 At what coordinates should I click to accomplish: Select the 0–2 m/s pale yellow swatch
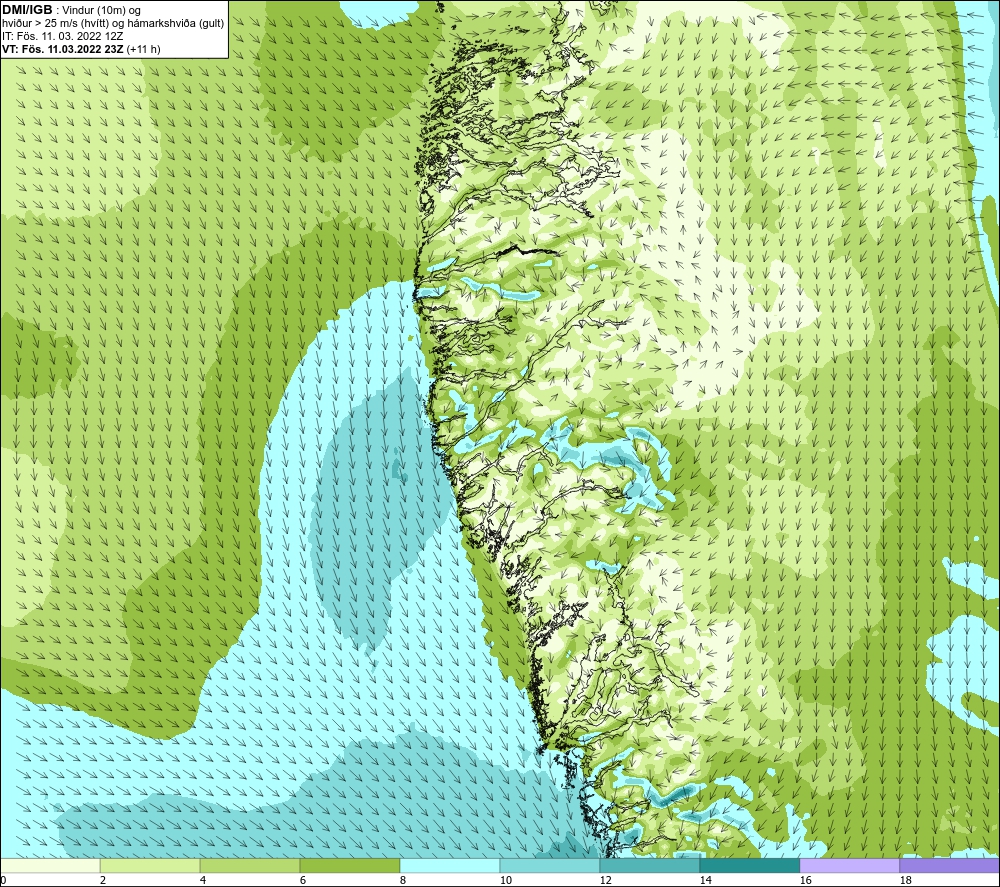tap(50, 865)
